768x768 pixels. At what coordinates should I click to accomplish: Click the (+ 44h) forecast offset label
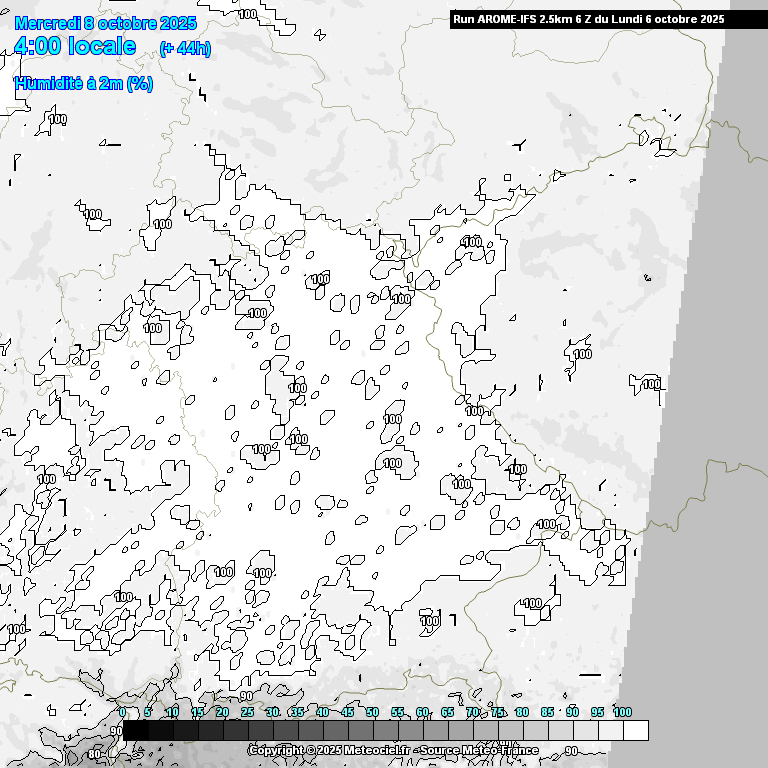tap(185, 49)
